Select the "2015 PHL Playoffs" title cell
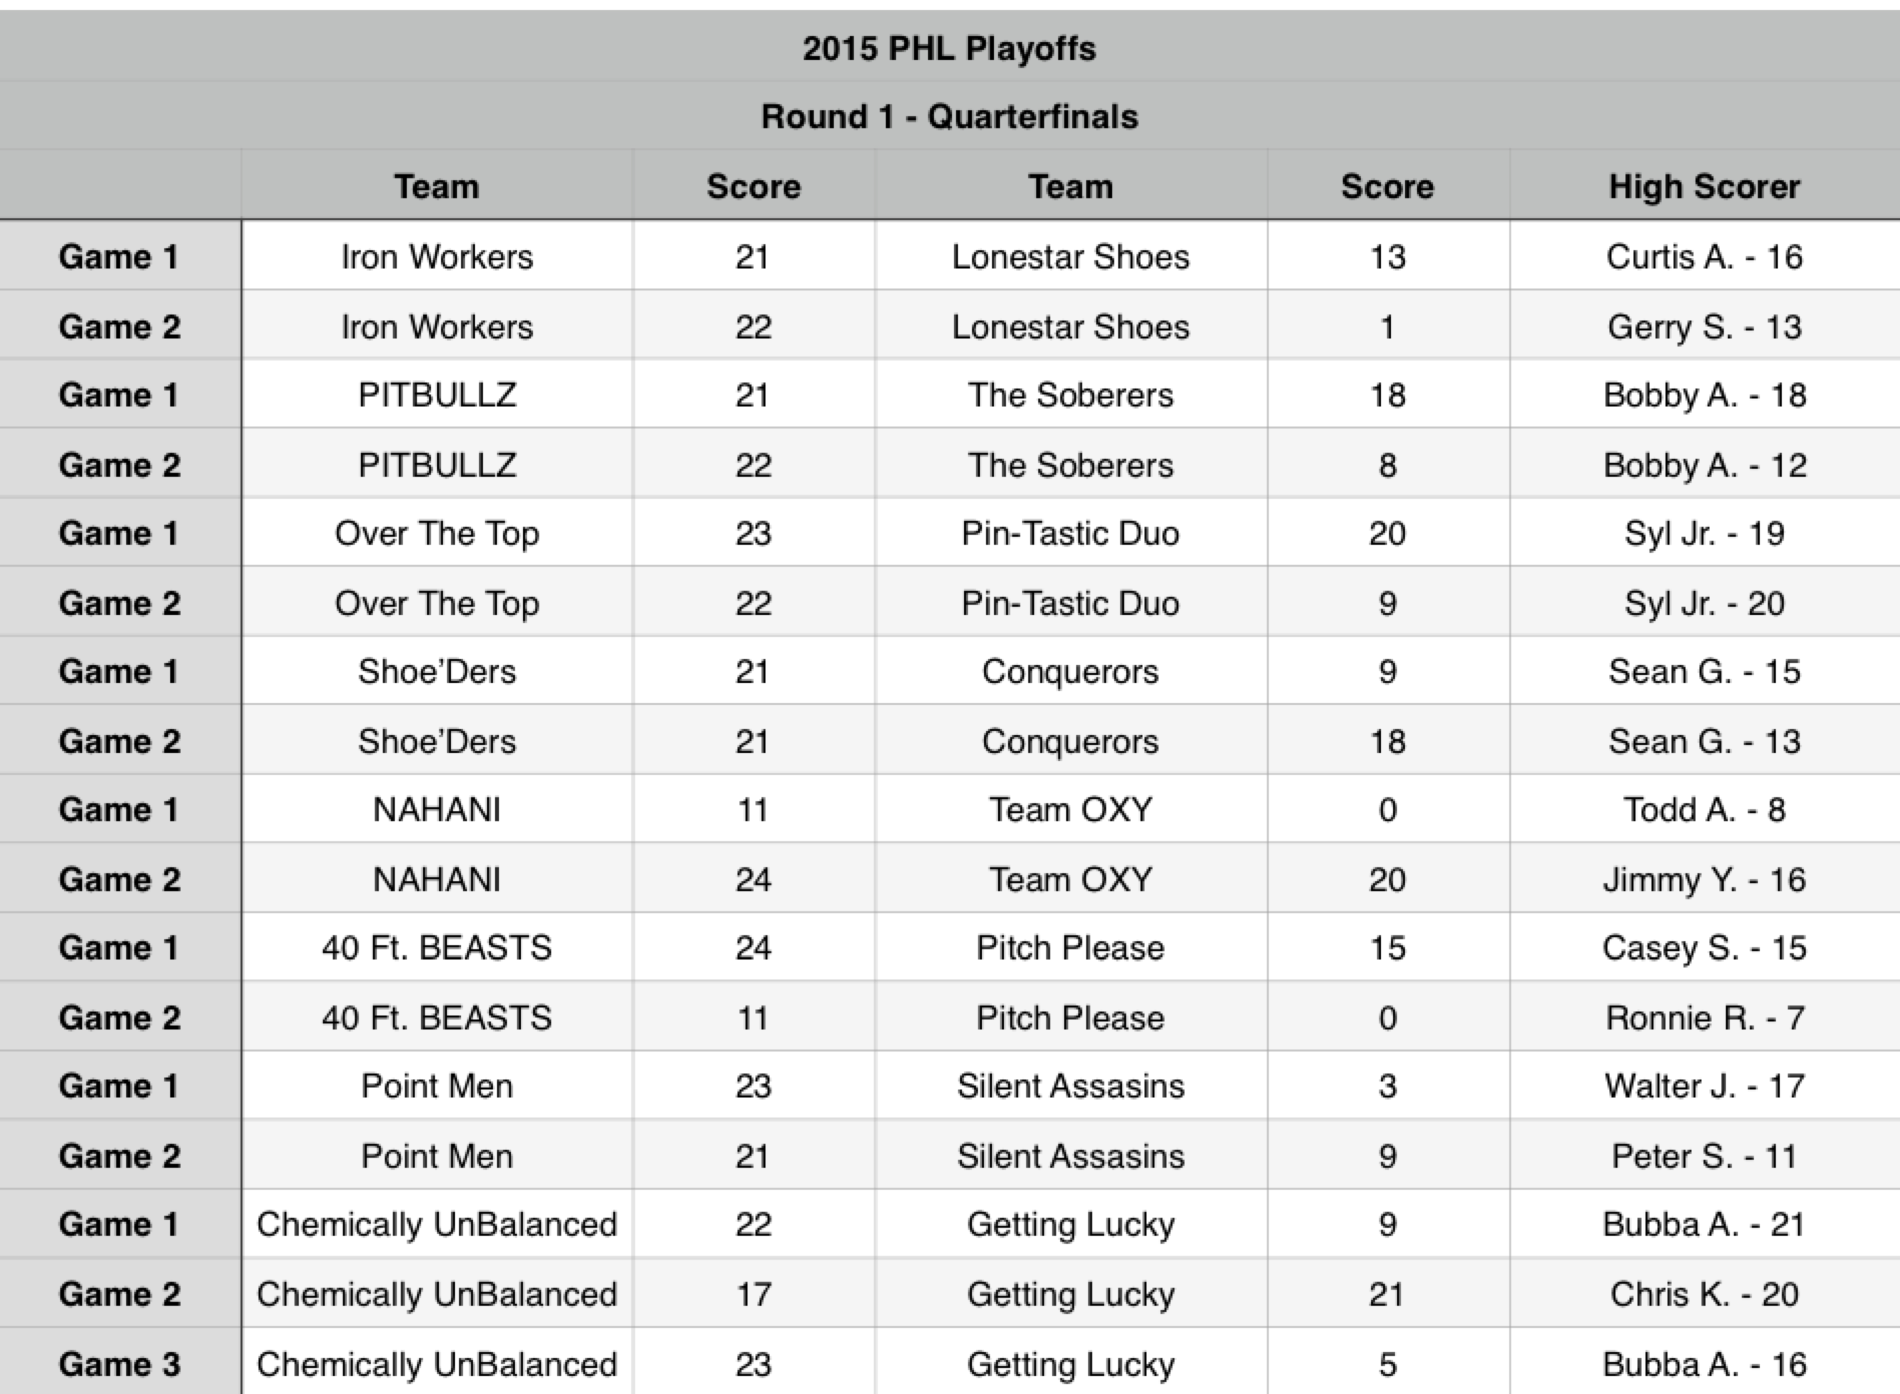This screenshot has width=1900, height=1394. (x=949, y=48)
